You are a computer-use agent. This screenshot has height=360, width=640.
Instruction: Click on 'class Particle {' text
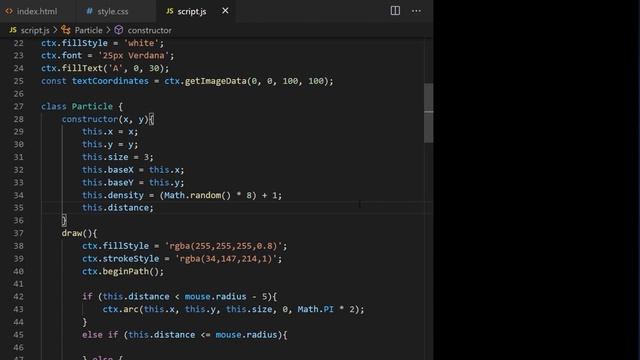pyautogui.click(x=82, y=107)
